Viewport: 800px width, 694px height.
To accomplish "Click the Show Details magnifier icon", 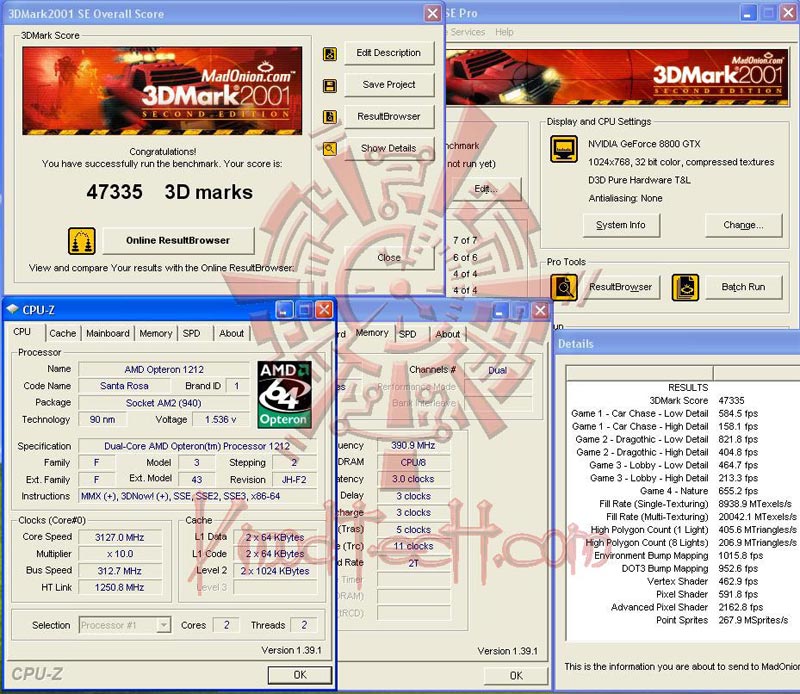I will (330, 148).
